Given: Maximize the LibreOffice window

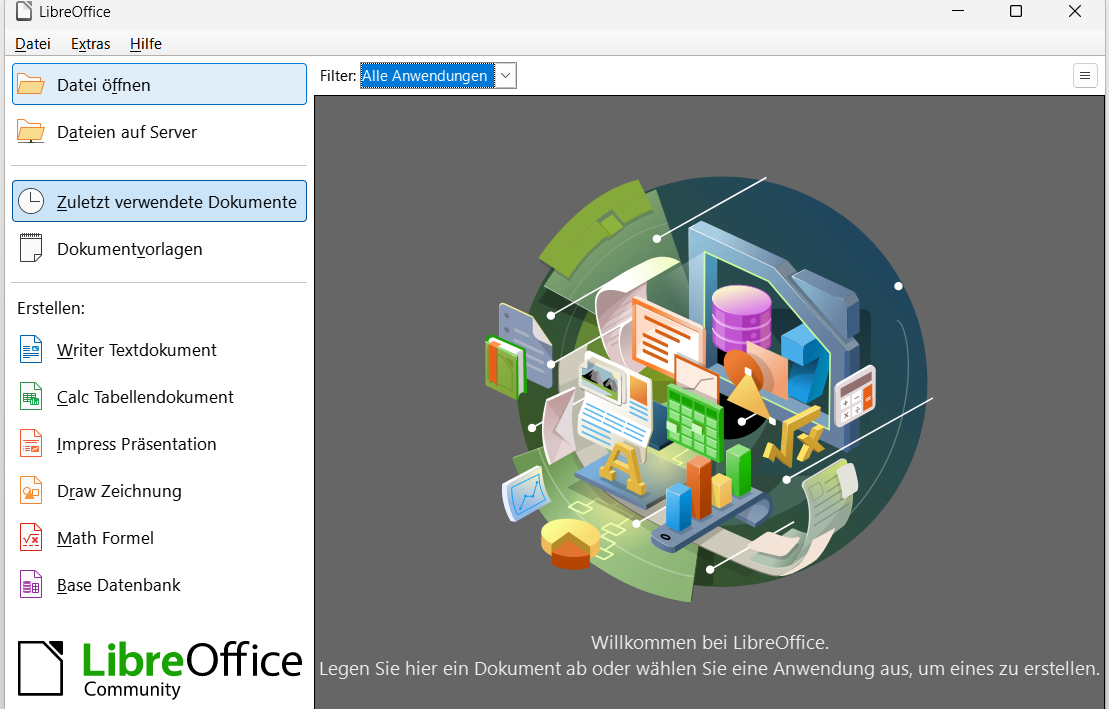Looking at the screenshot, I should point(1016,12).
